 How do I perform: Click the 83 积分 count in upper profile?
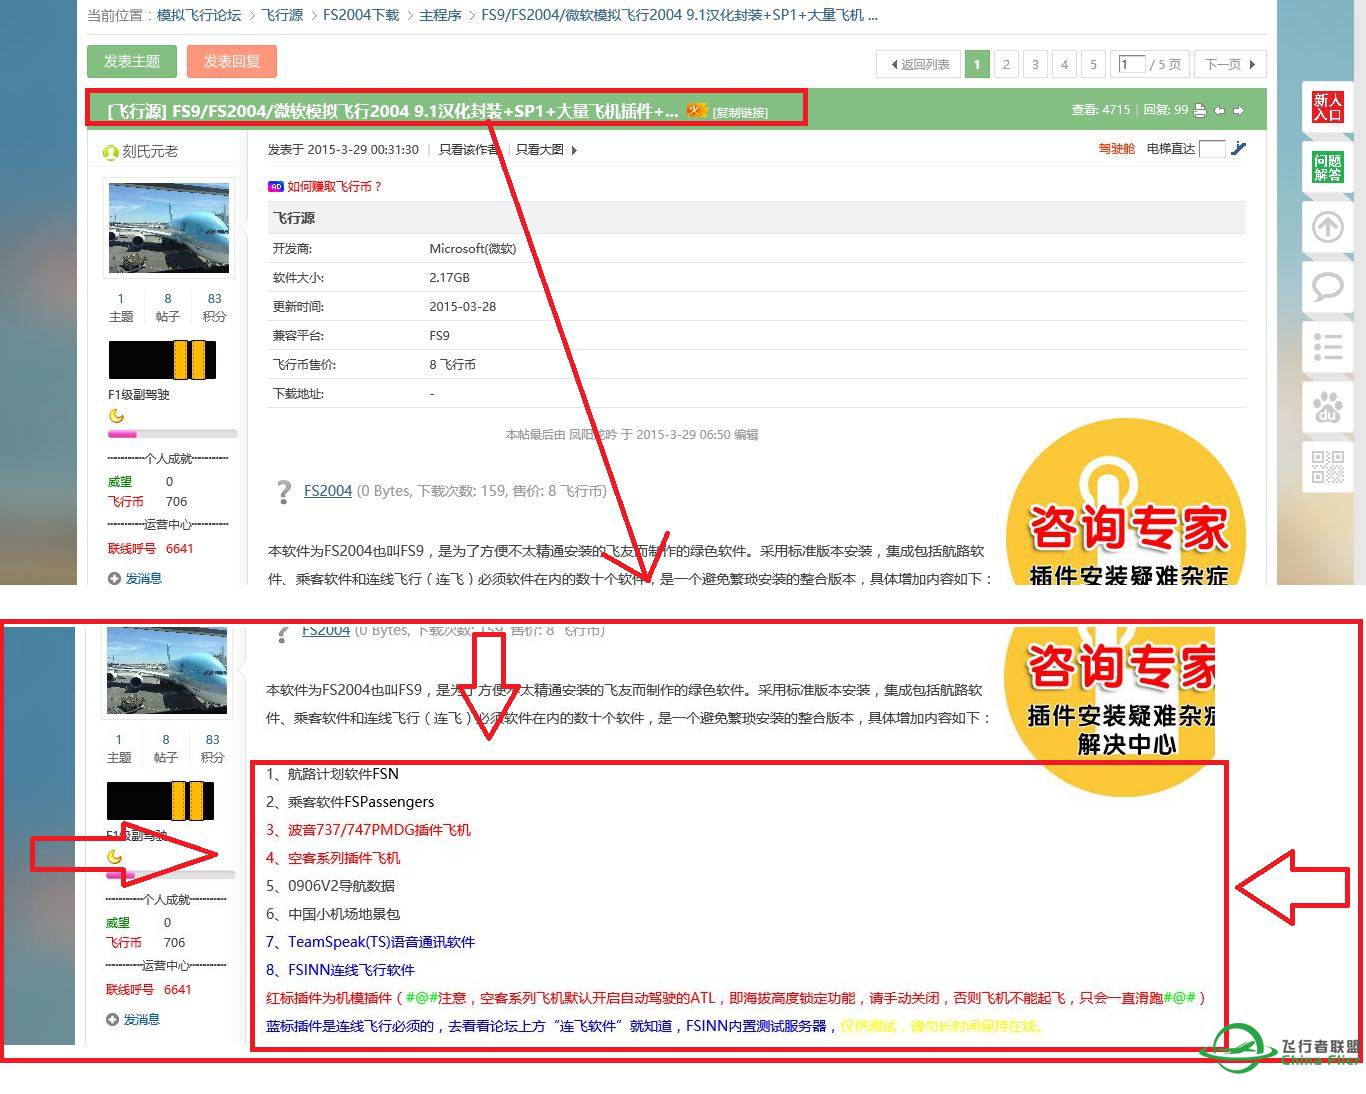(214, 307)
